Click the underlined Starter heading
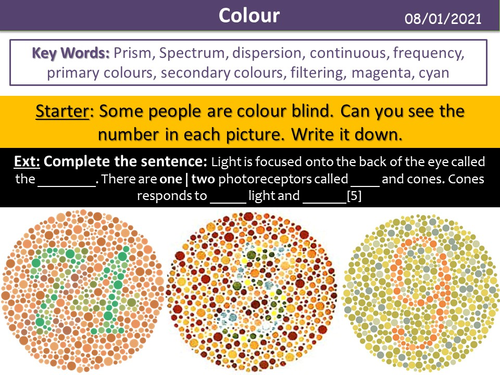500x375 pixels. pyautogui.click(x=62, y=111)
